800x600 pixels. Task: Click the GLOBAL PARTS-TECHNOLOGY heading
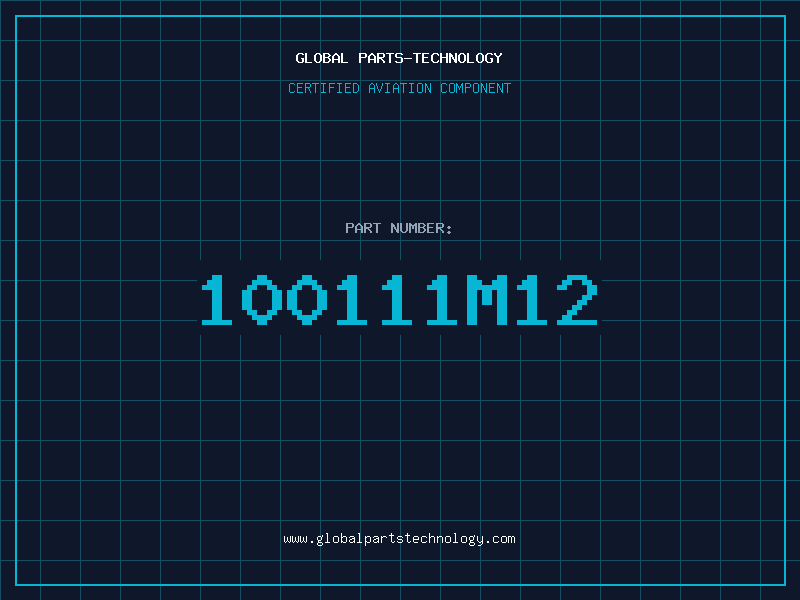click(399, 58)
